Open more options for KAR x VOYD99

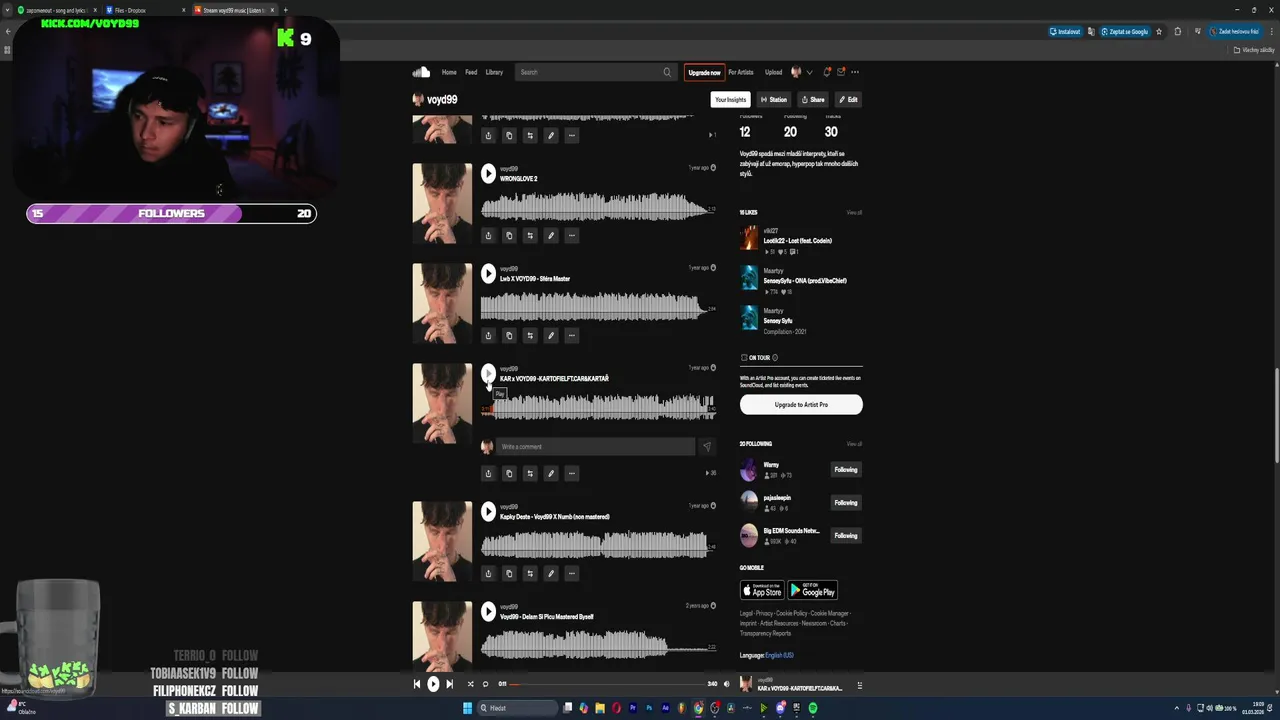tap(572, 473)
